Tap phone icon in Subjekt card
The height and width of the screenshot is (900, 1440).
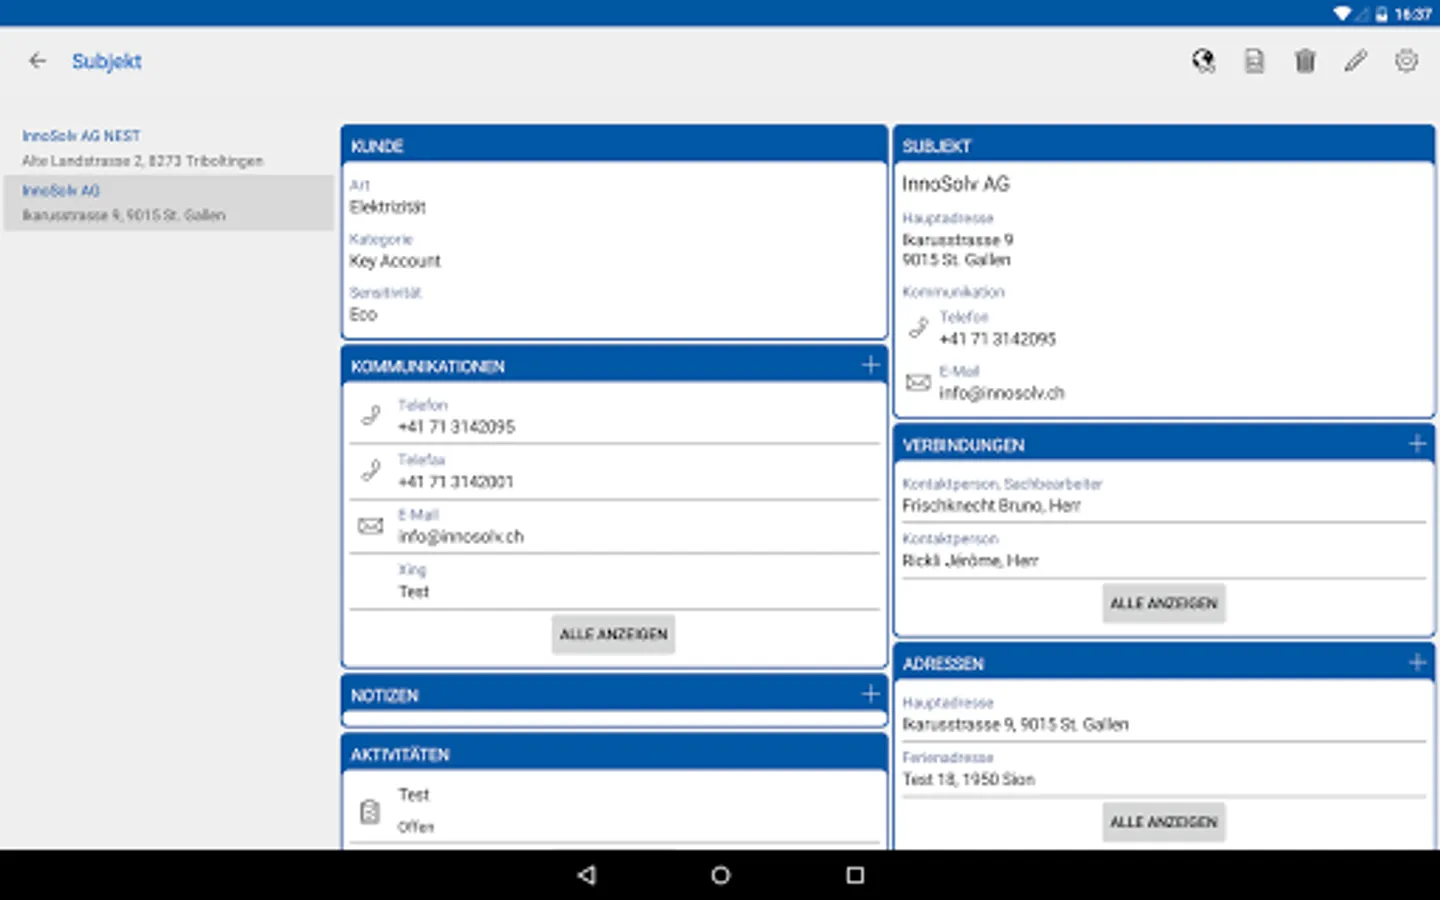coord(918,328)
